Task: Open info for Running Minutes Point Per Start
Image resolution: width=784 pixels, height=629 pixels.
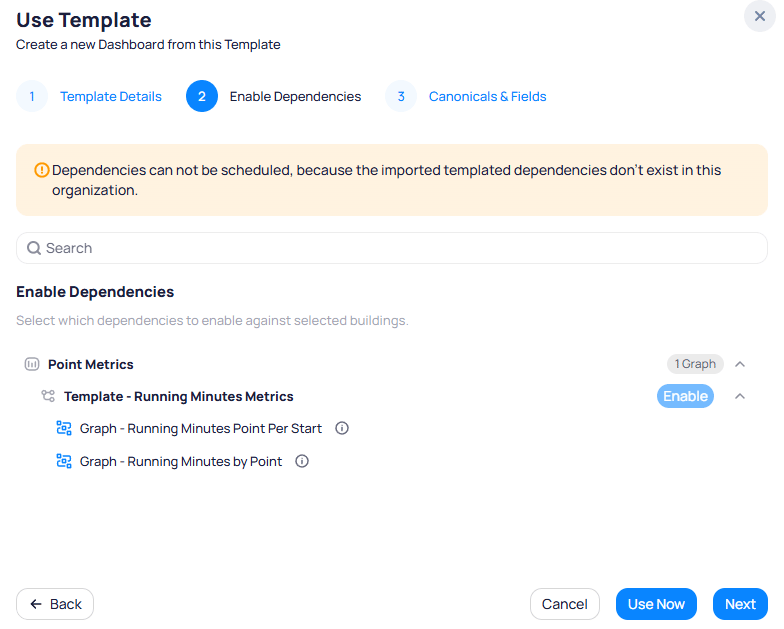Action: (x=342, y=428)
